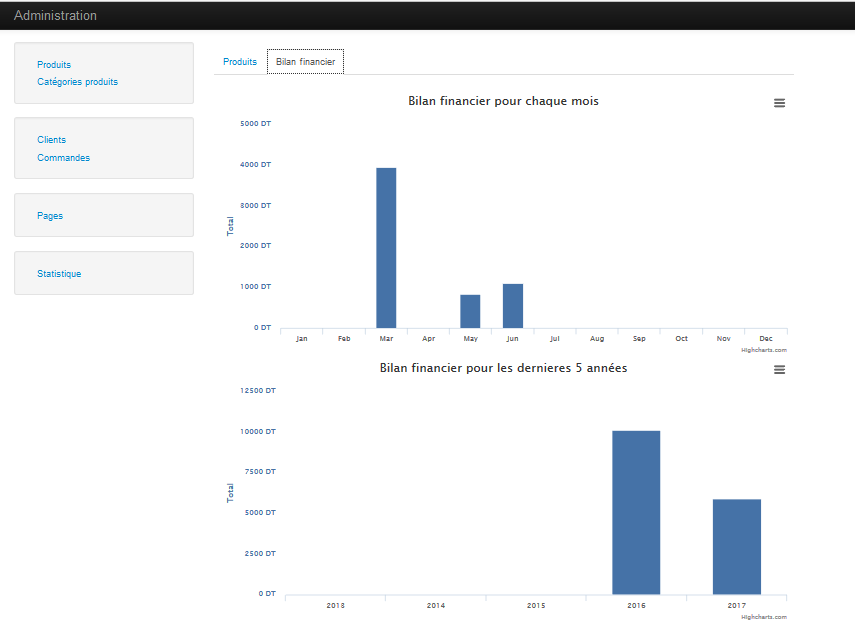Click the 2018 label on the yearly chart axis
855x635 pixels.
(335, 605)
